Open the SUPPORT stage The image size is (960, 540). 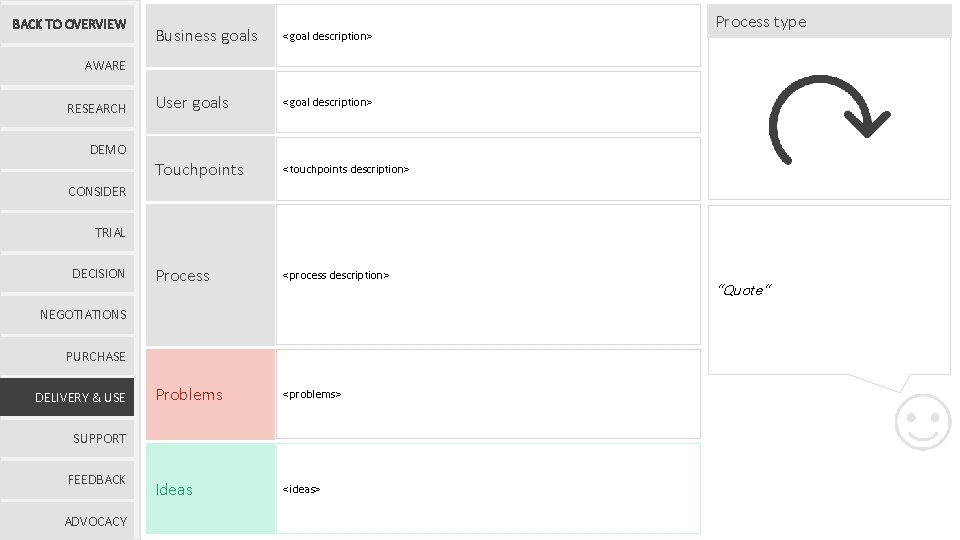[x=68, y=439]
